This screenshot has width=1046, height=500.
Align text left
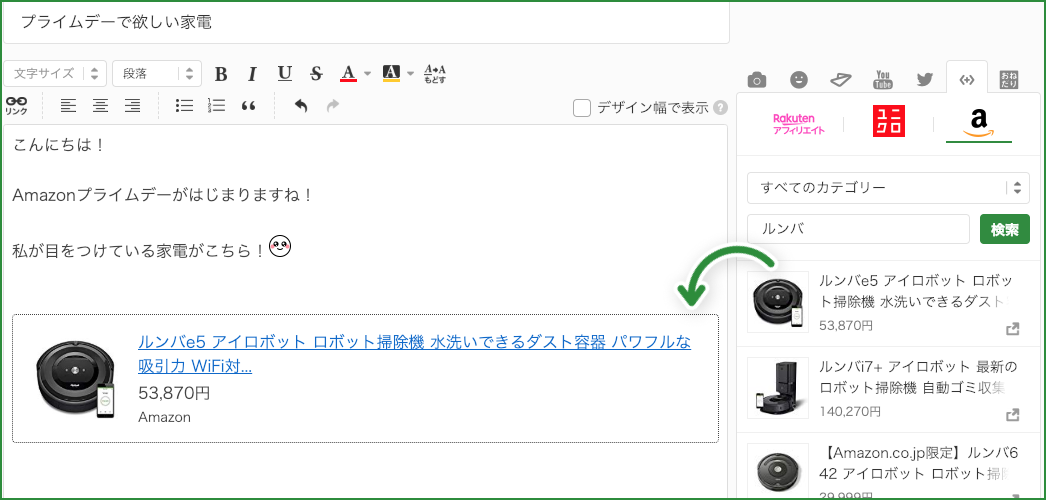click(68, 105)
